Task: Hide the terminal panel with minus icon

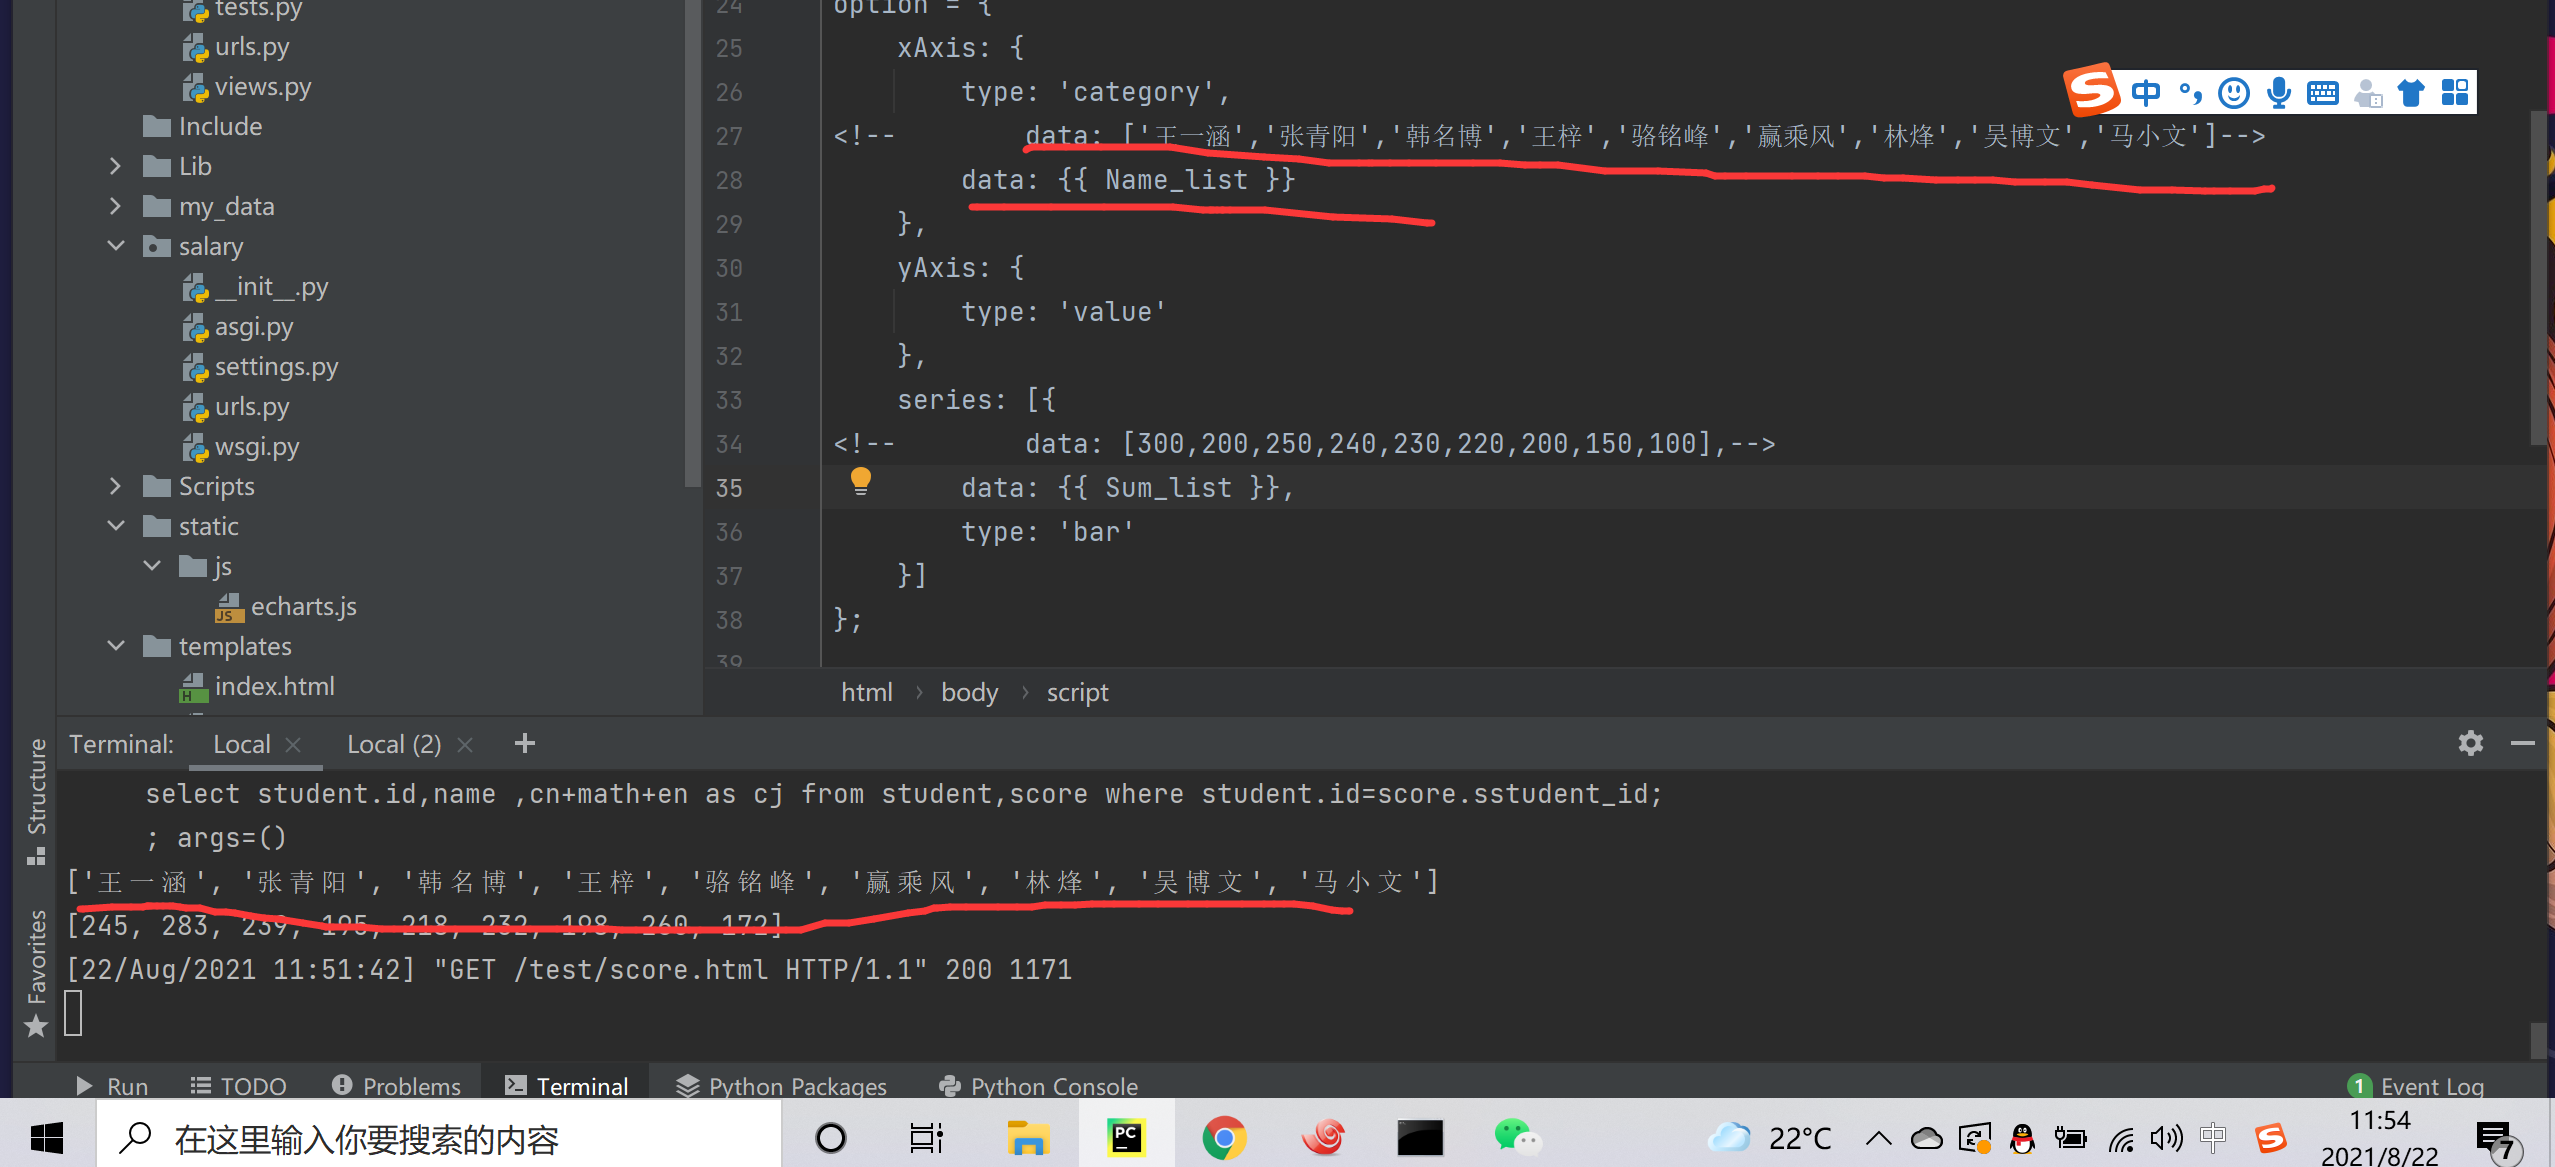Action: [2522, 743]
